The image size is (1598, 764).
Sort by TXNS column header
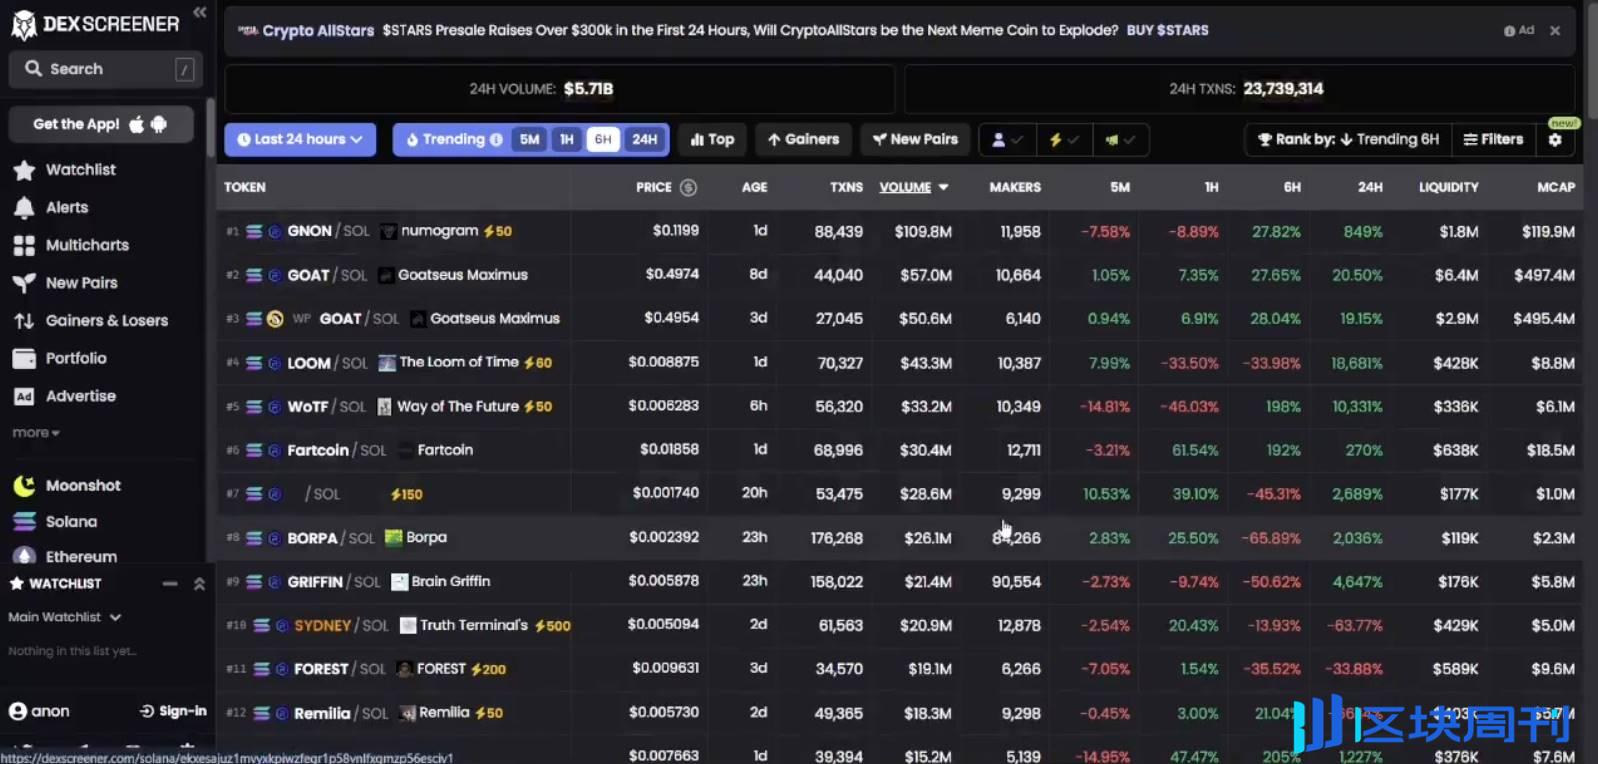(x=846, y=187)
